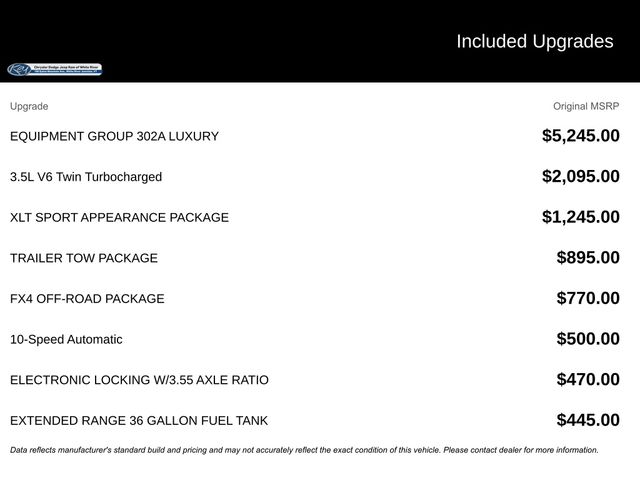Click the $1,245.00 price
Screen dimensions: 640x480
[x=580, y=217]
